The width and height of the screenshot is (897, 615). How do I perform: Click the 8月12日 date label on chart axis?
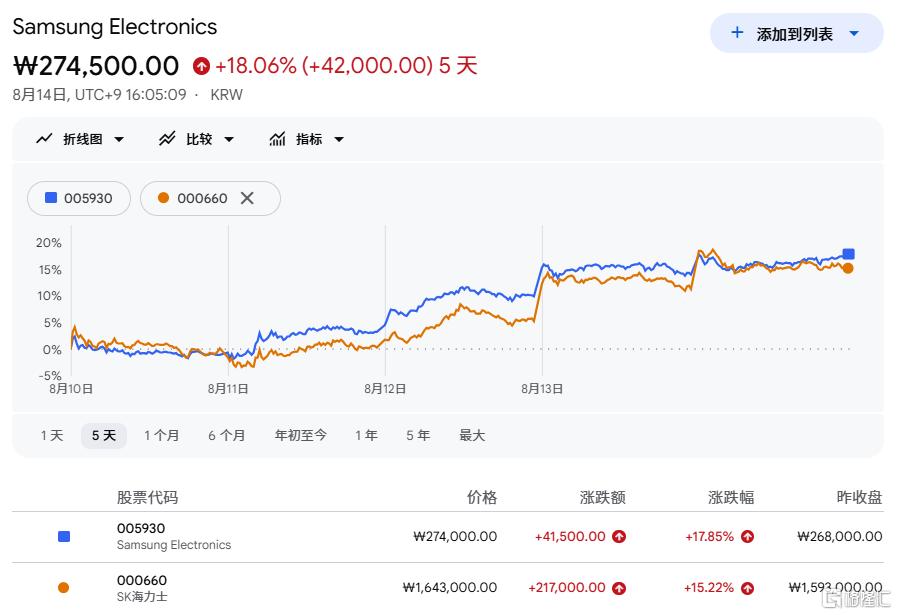[385, 389]
